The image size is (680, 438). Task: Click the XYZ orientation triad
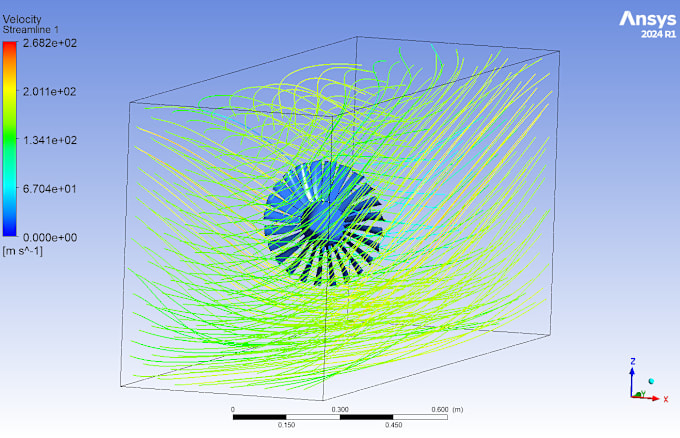[648, 381]
